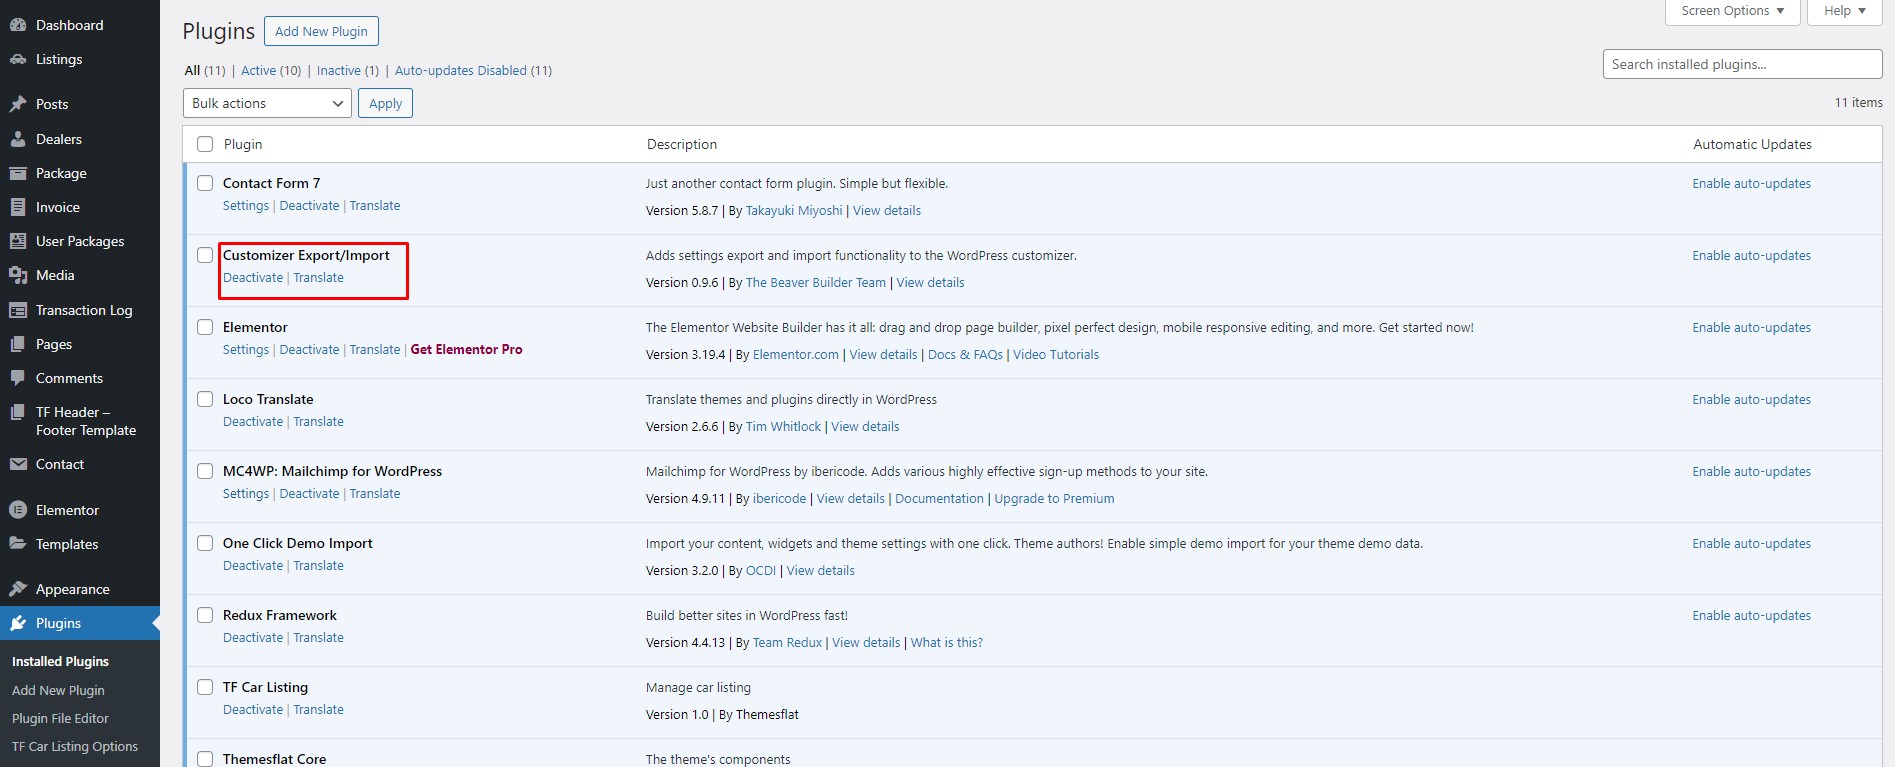This screenshot has width=1895, height=767.
Task: Click the Listings car icon in the sidebar
Action: pyautogui.click(x=18, y=59)
